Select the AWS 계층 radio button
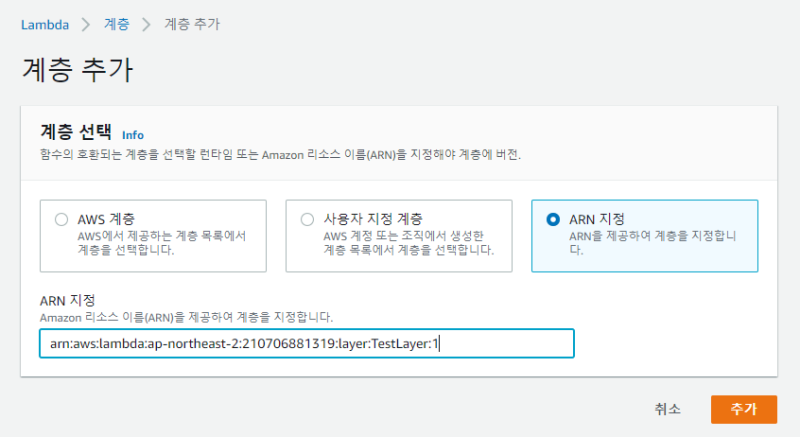The height and width of the screenshot is (437, 800). click(62, 220)
